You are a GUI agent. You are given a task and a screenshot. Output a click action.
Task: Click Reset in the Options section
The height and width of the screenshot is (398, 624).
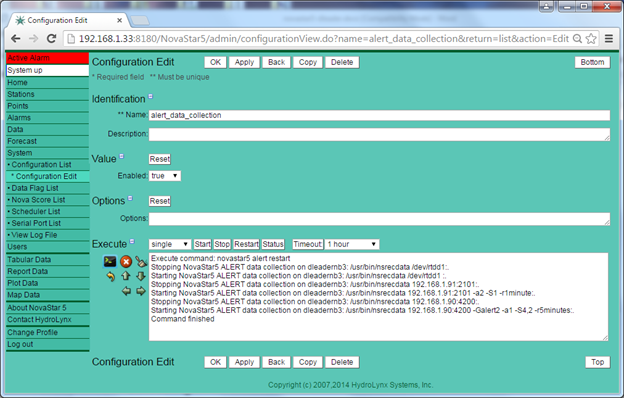(160, 201)
